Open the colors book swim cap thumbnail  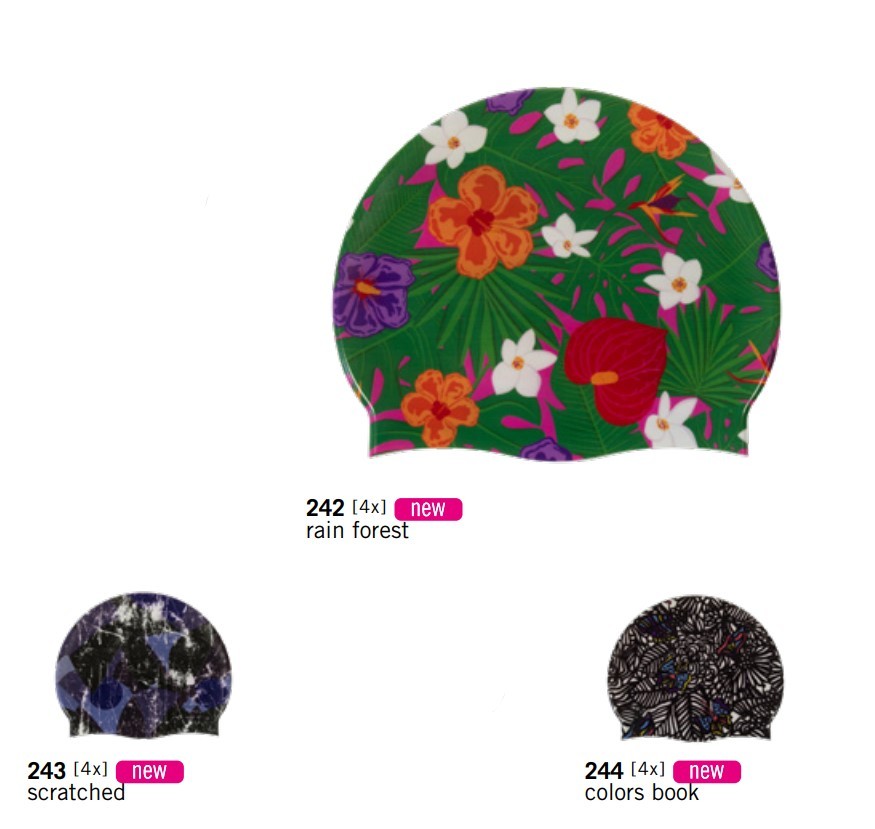[695, 668]
